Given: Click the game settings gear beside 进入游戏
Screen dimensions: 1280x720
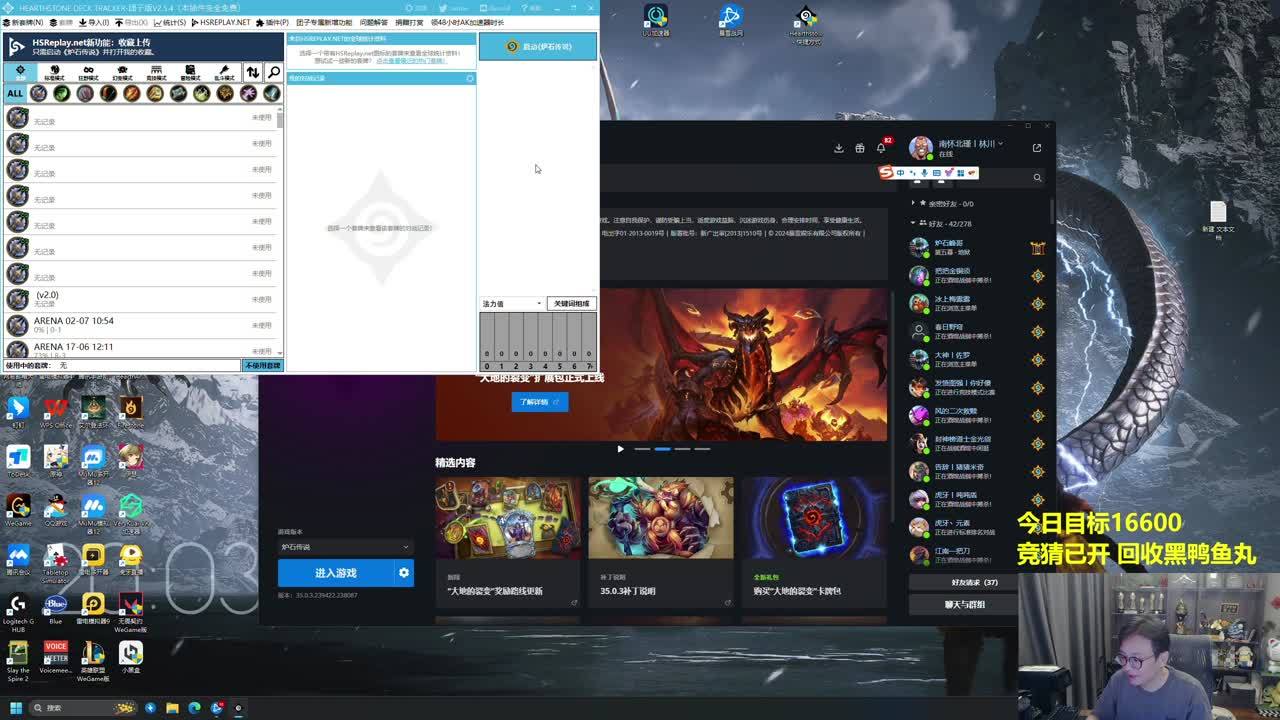Looking at the screenshot, I should coord(404,573).
